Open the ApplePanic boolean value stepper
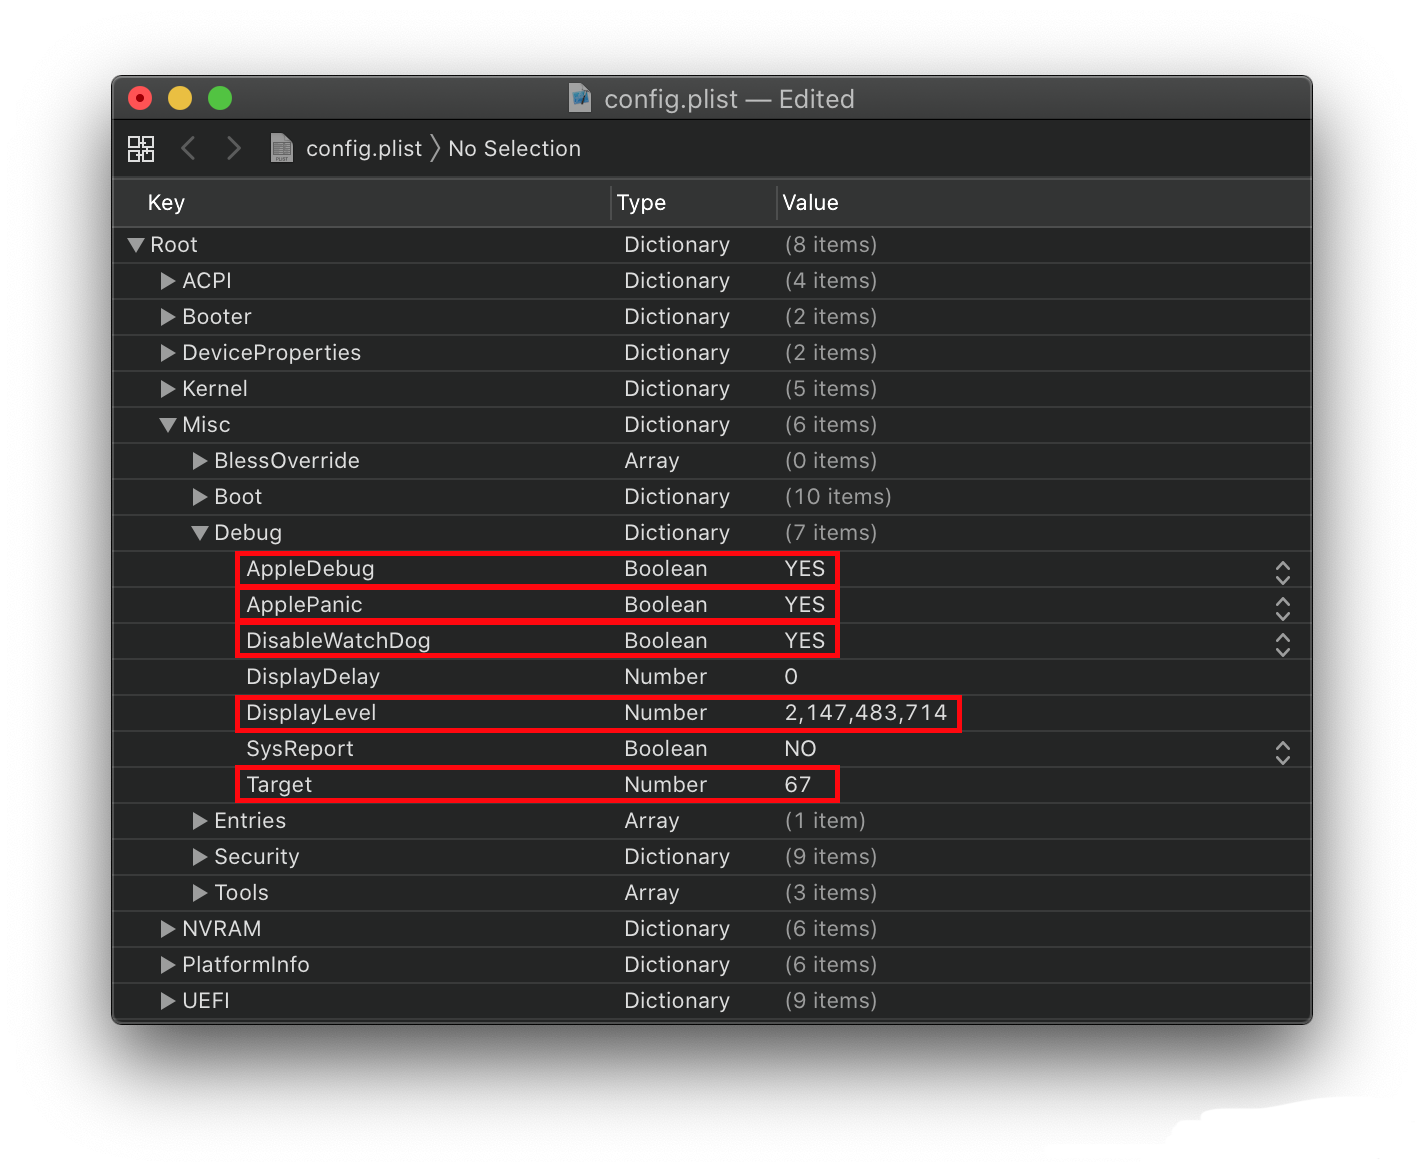The image size is (1424, 1172). pyautogui.click(x=1282, y=608)
